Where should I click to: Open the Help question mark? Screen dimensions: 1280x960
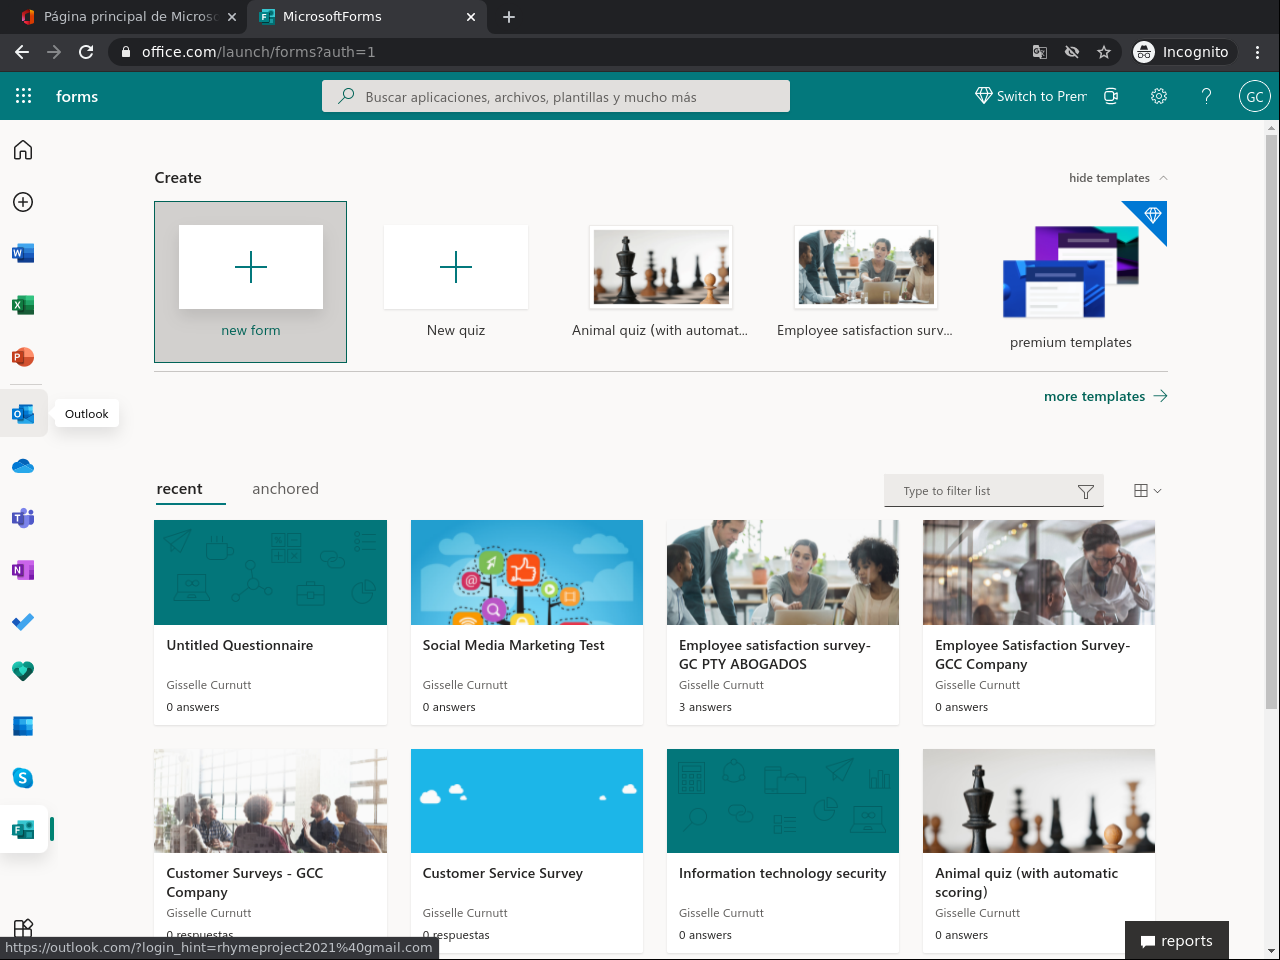coord(1207,96)
